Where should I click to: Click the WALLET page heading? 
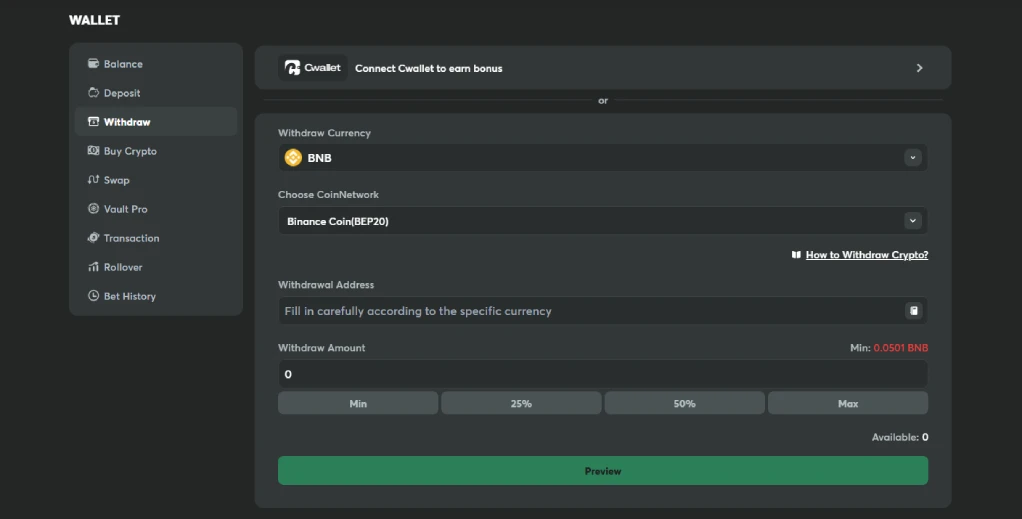pos(95,20)
